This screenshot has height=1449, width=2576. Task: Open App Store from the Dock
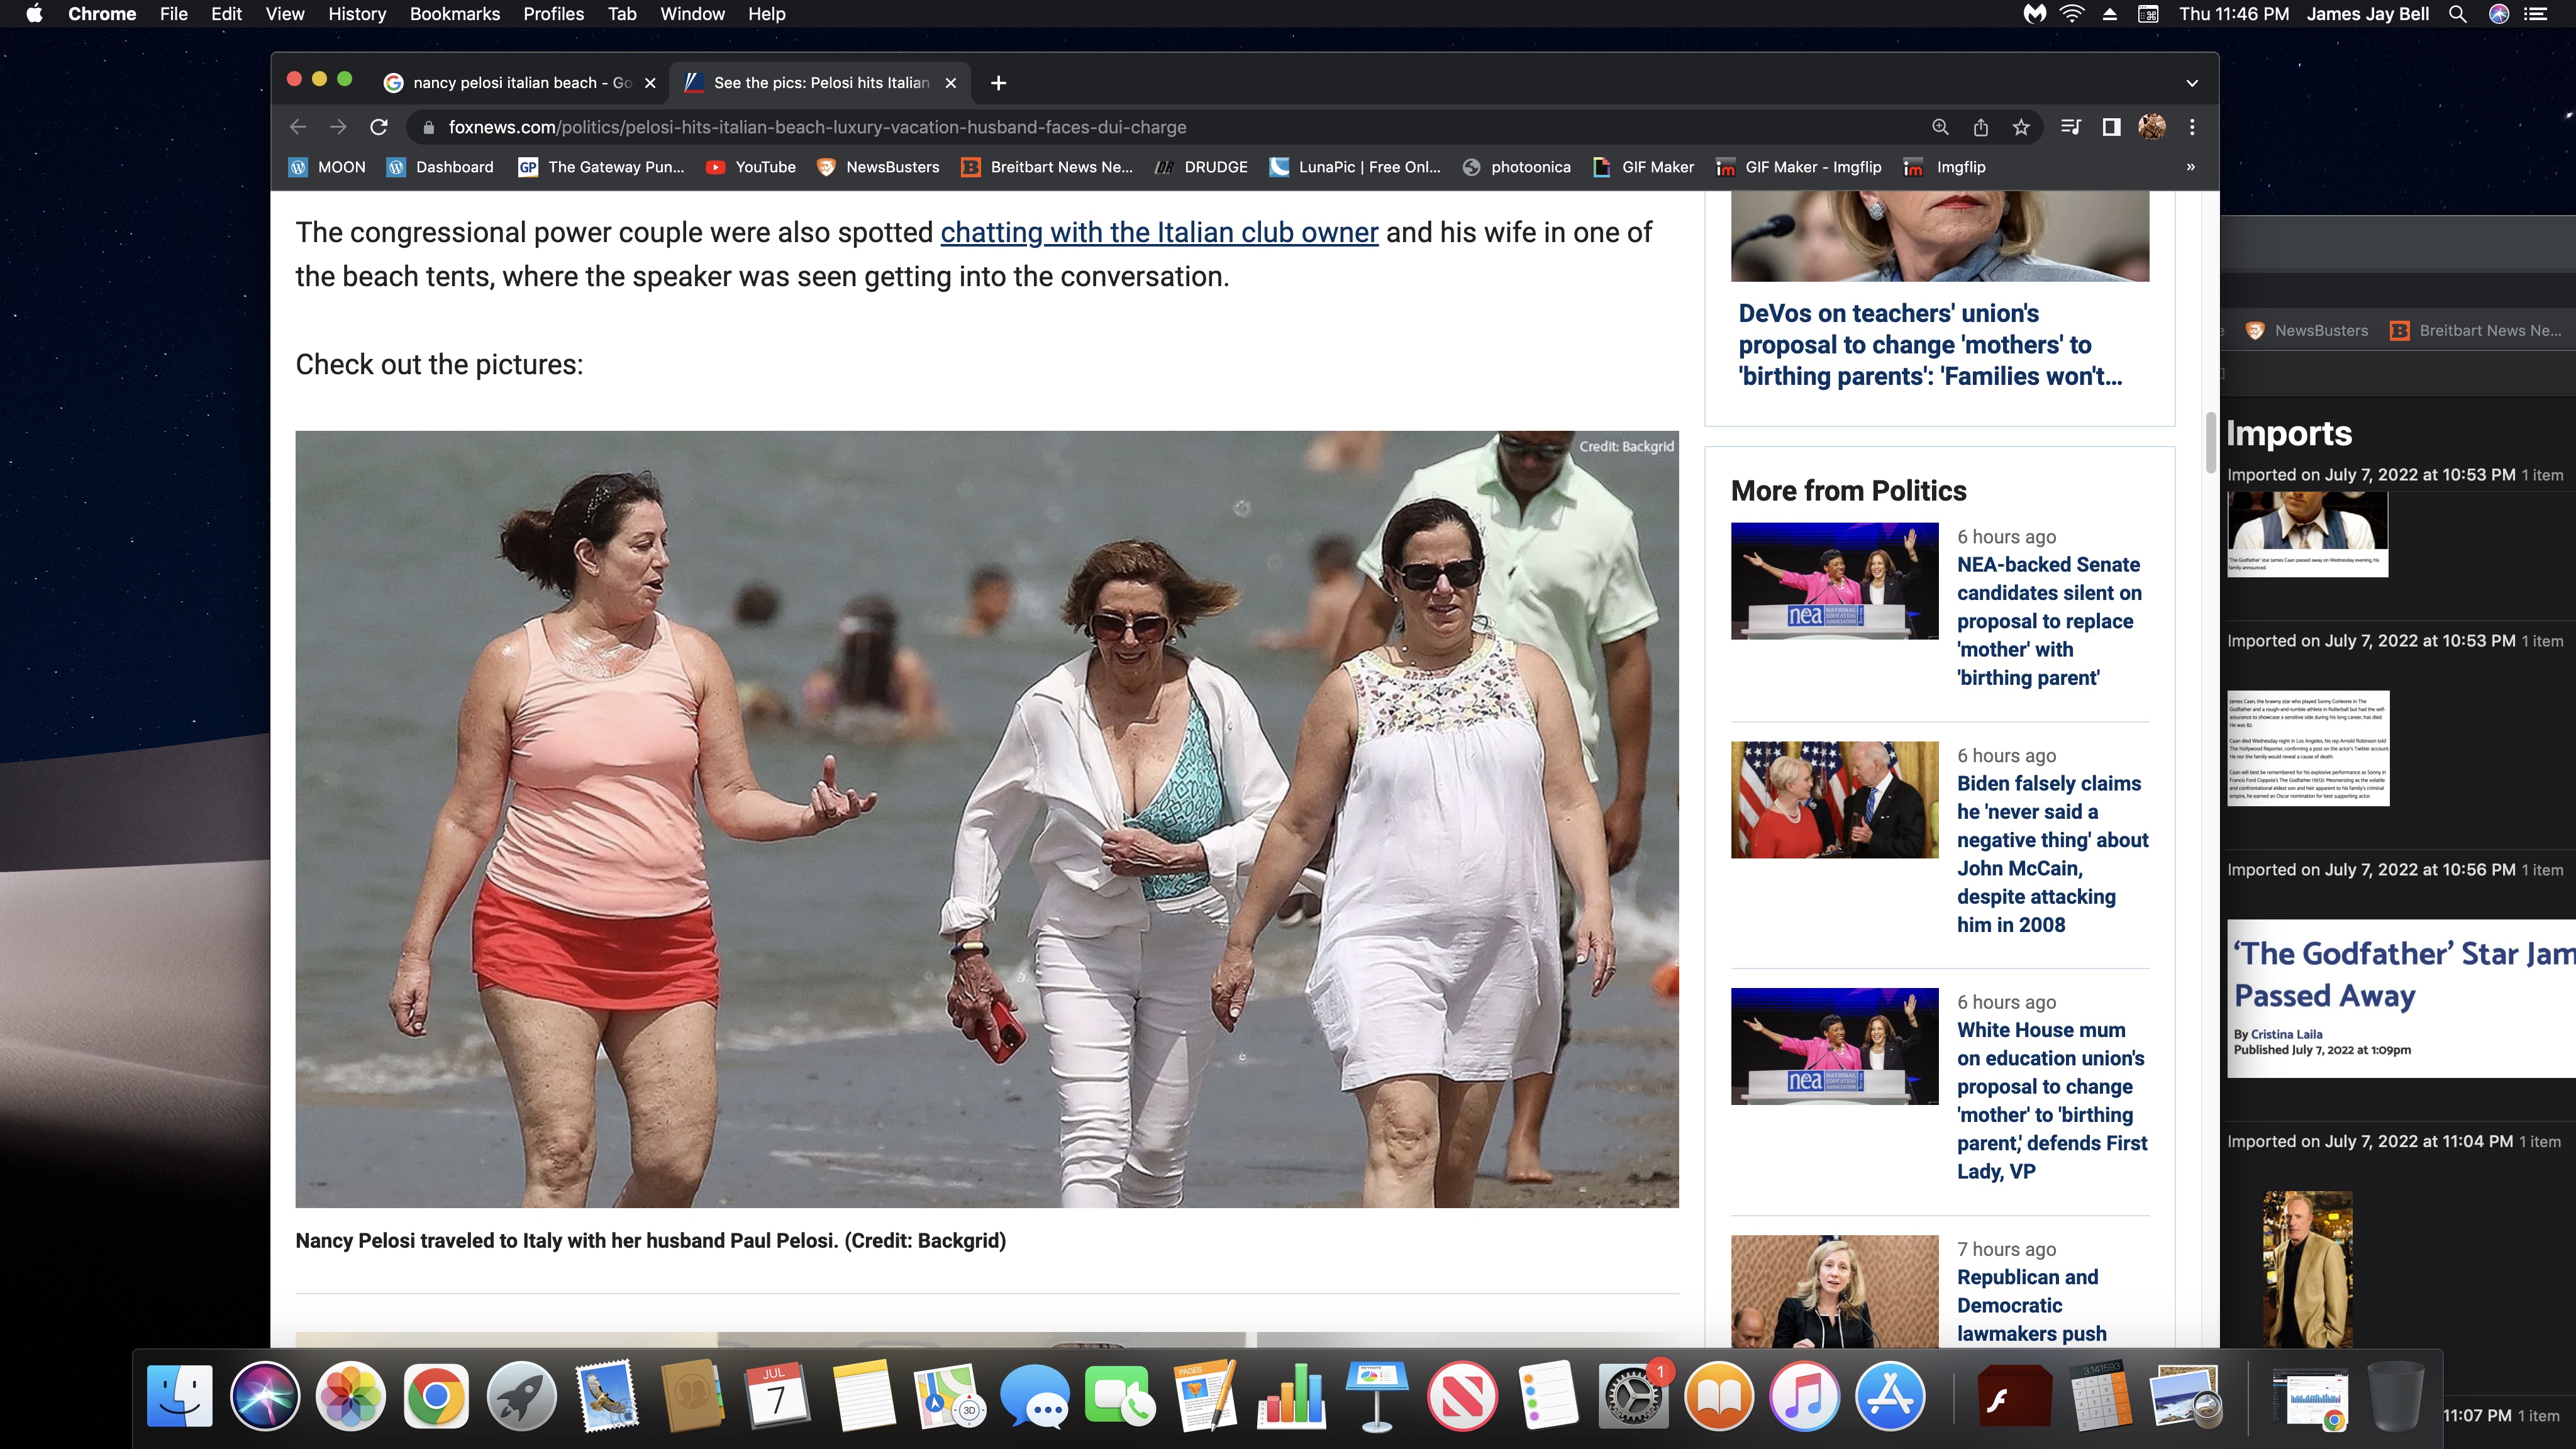1889,1395
